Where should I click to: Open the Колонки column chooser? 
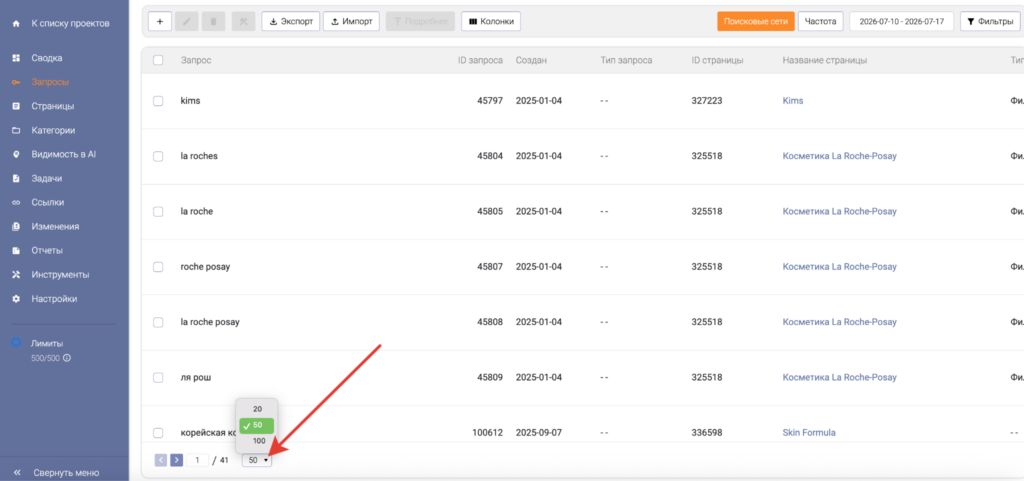[490, 22]
